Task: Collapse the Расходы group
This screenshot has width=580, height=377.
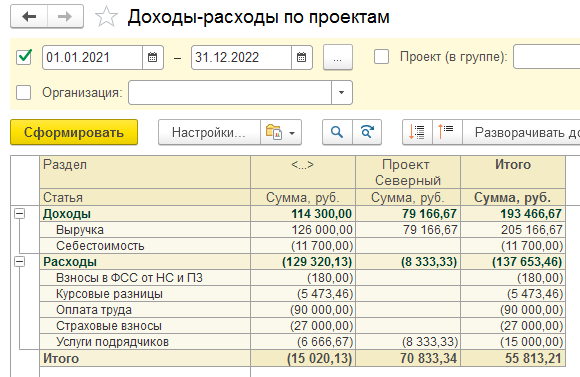Action: pyautogui.click(x=19, y=262)
